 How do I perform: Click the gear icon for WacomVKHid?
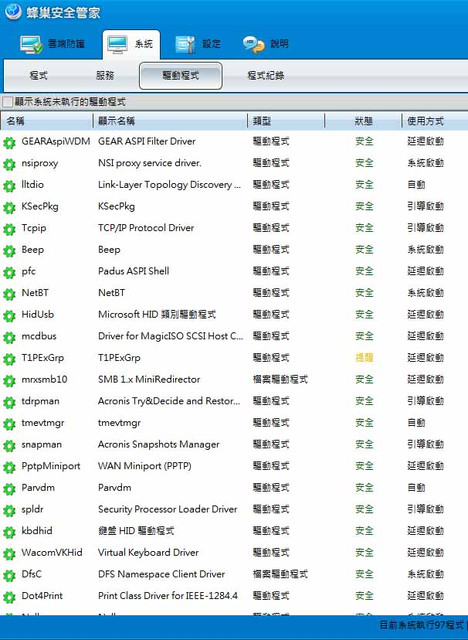9,554
